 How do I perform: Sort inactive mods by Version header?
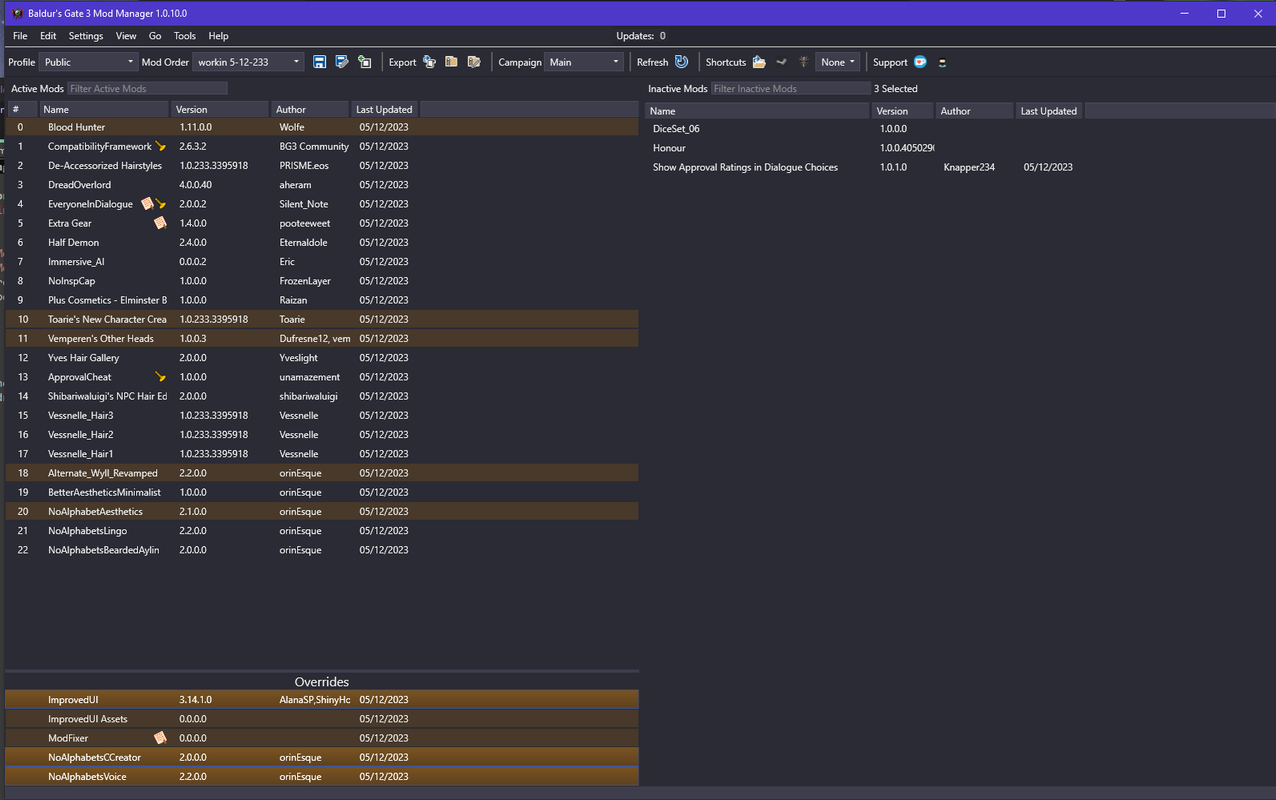903,111
